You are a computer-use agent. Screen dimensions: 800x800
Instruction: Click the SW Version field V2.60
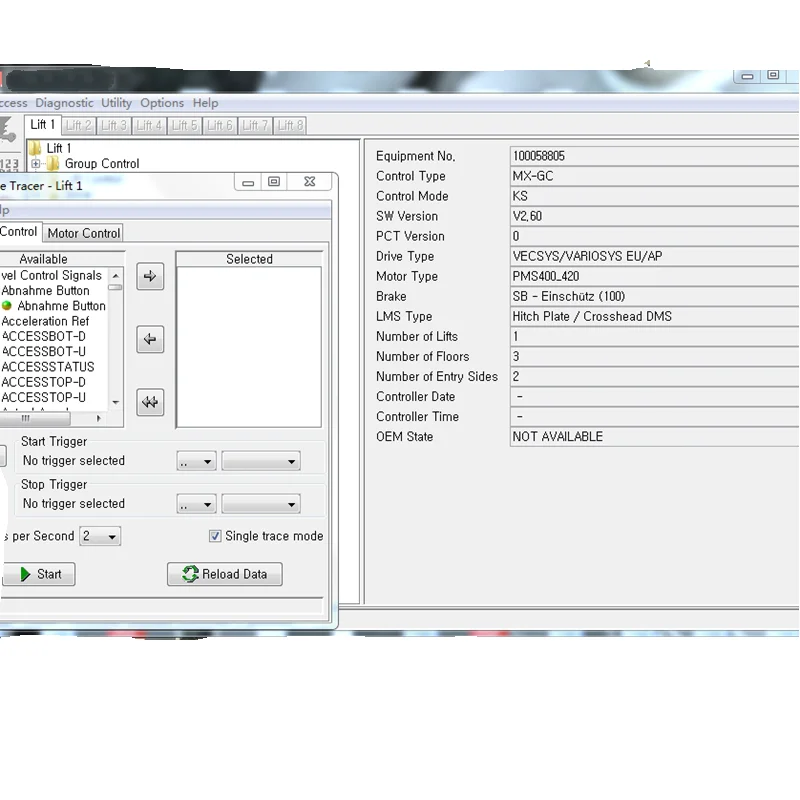coord(655,216)
